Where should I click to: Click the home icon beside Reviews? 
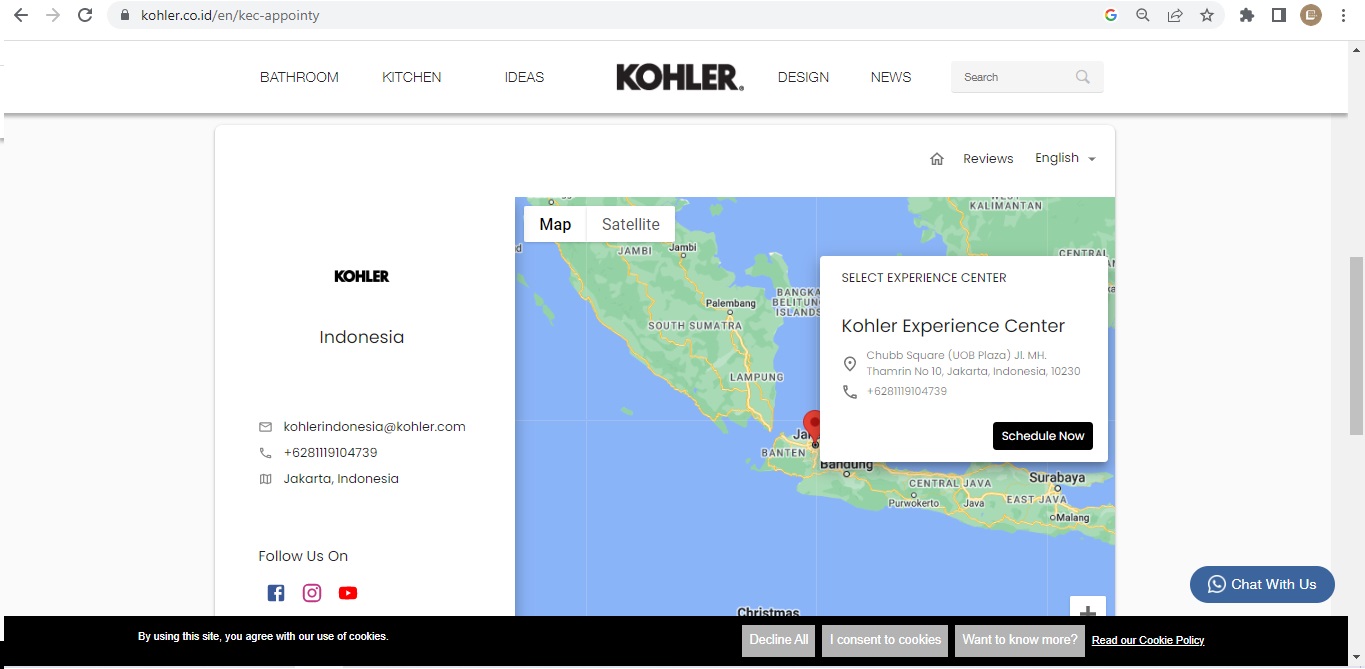point(937,159)
